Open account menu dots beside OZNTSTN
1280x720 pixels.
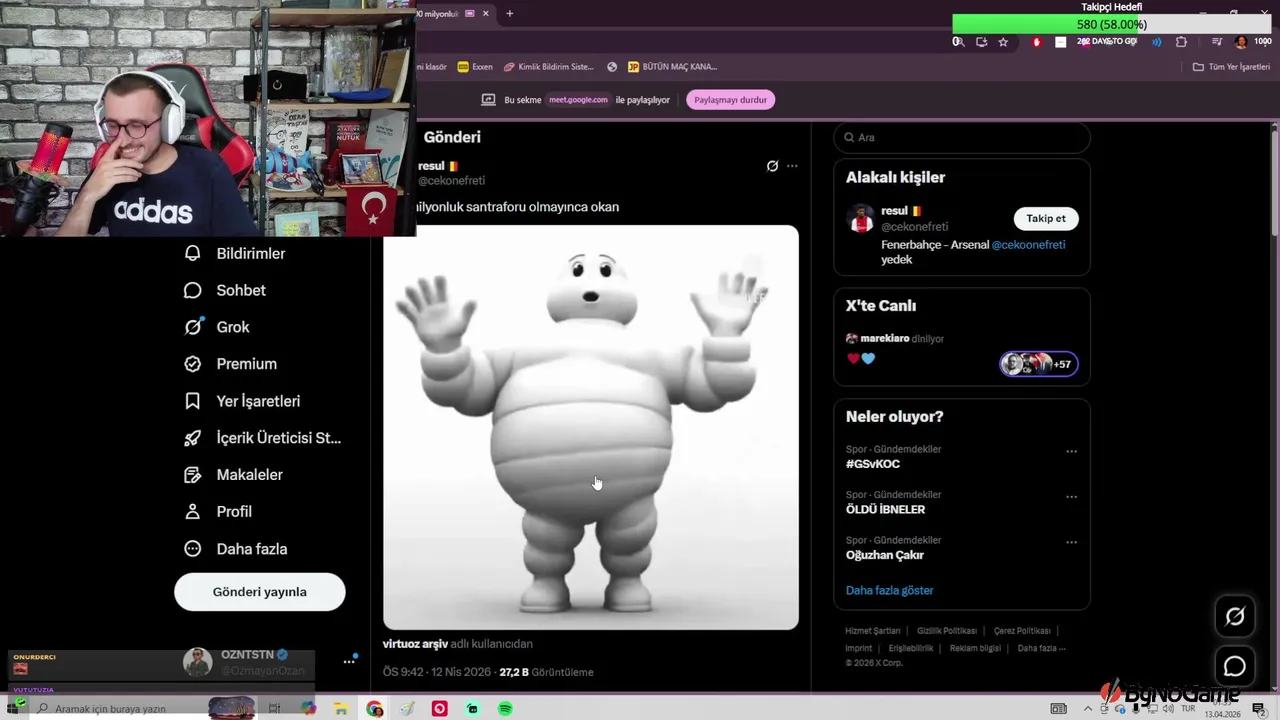(349, 661)
